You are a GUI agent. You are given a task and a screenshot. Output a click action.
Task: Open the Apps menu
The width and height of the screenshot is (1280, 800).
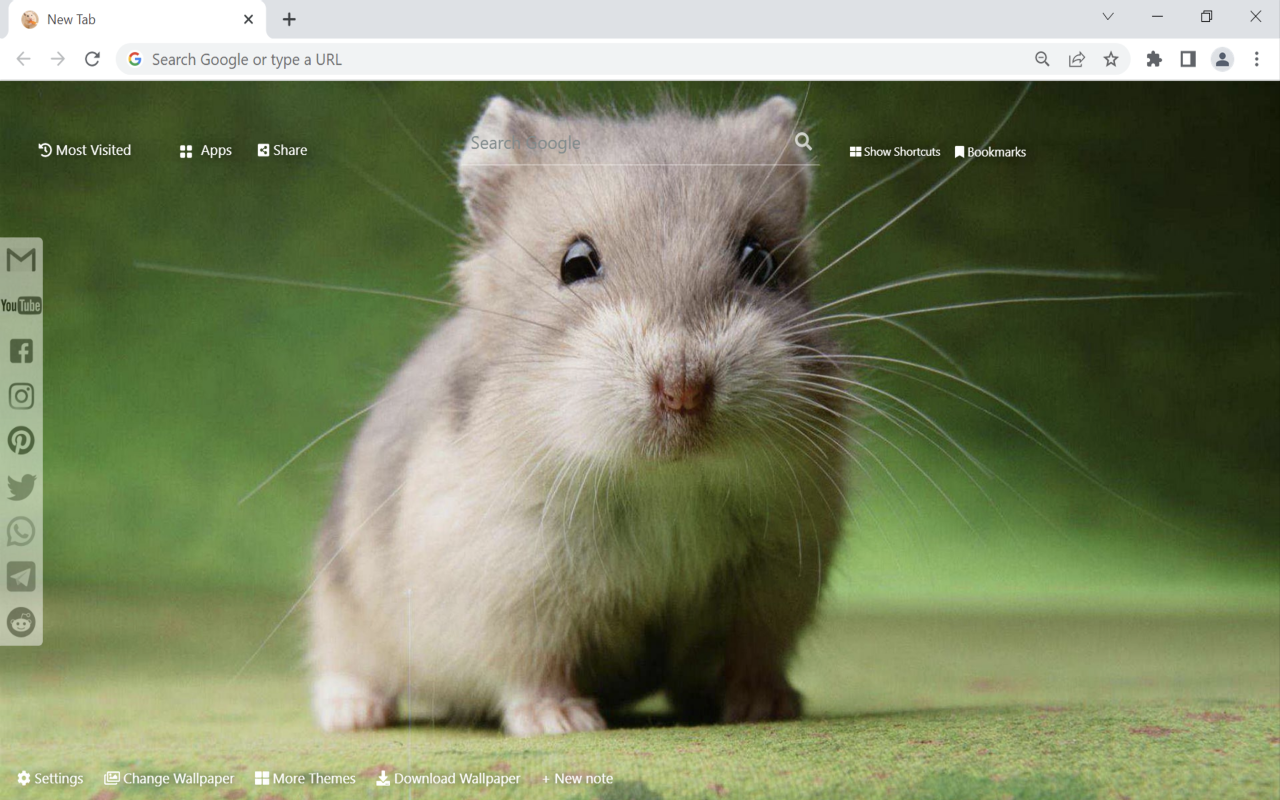coord(206,151)
